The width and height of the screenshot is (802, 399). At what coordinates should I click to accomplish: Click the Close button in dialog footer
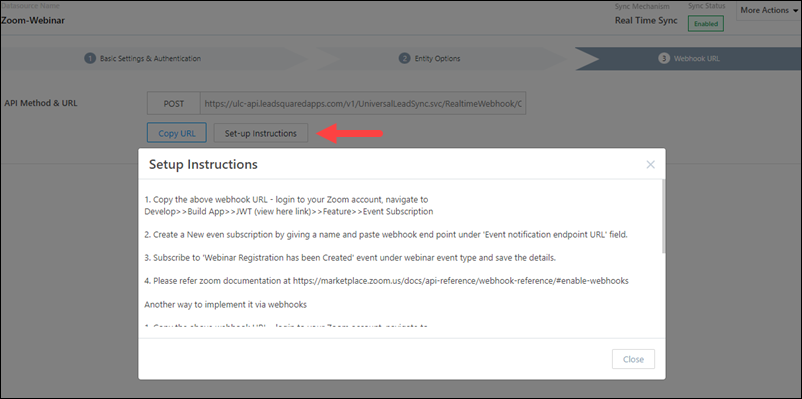(633, 359)
